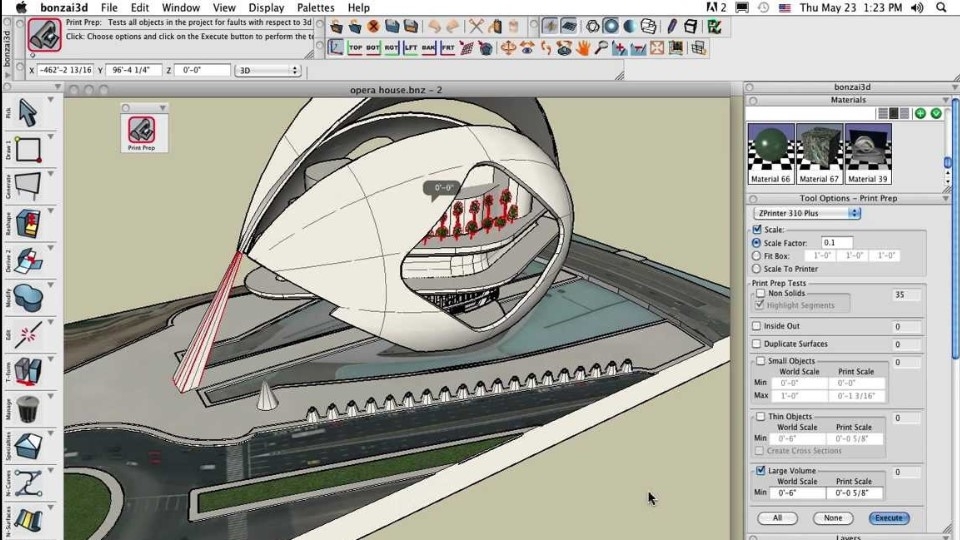The height and width of the screenshot is (540, 960).
Task: Select the Fit Box radio button
Action: pos(757,256)
